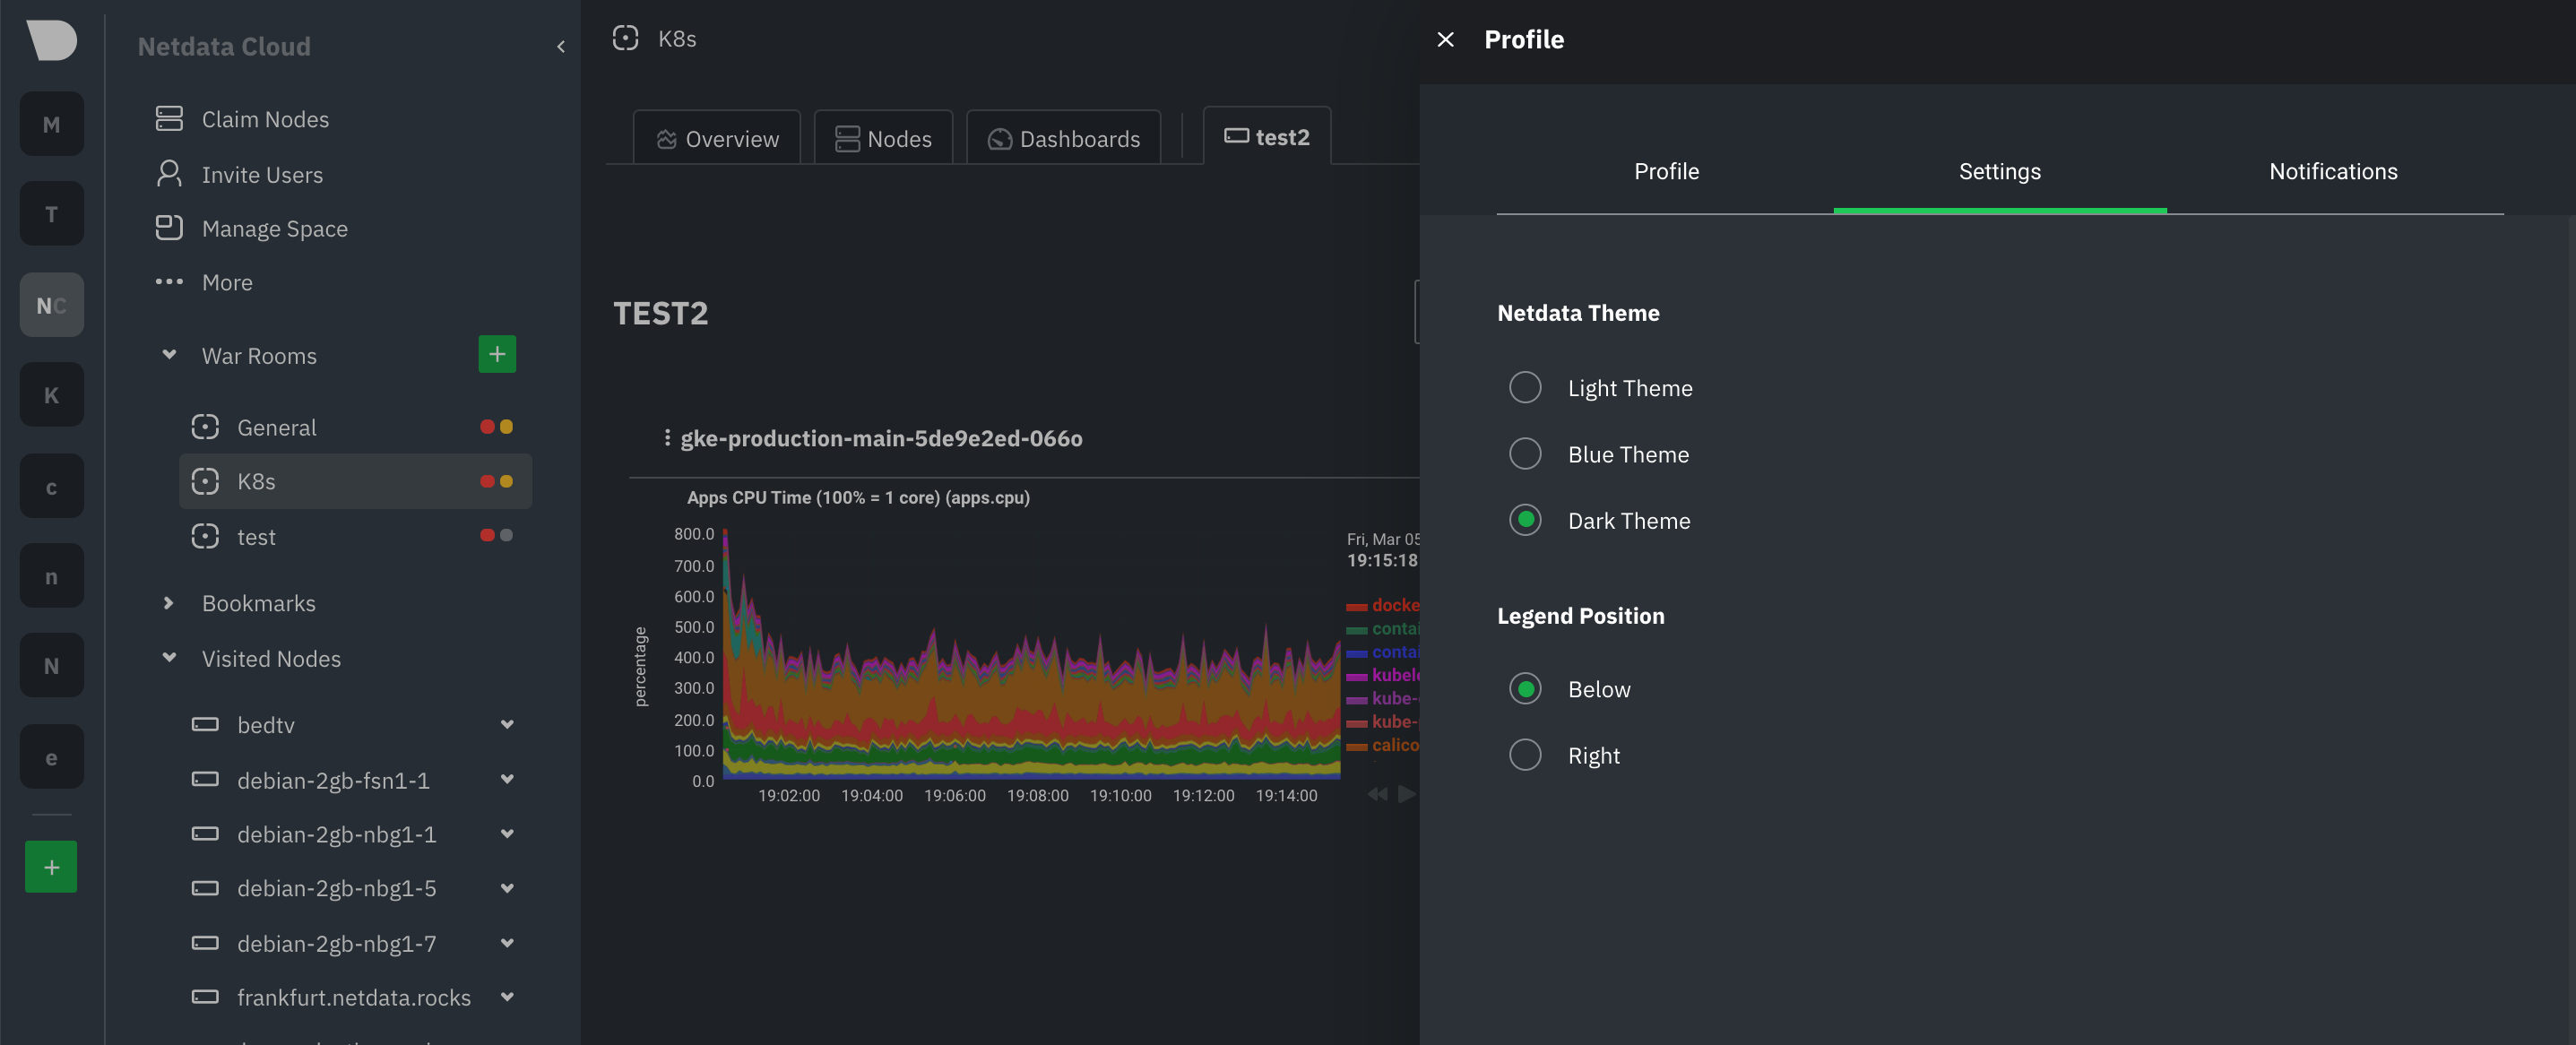2576x1045 pixels.
Task: Add a new space with green plus
Action: (x=52, y=867)
